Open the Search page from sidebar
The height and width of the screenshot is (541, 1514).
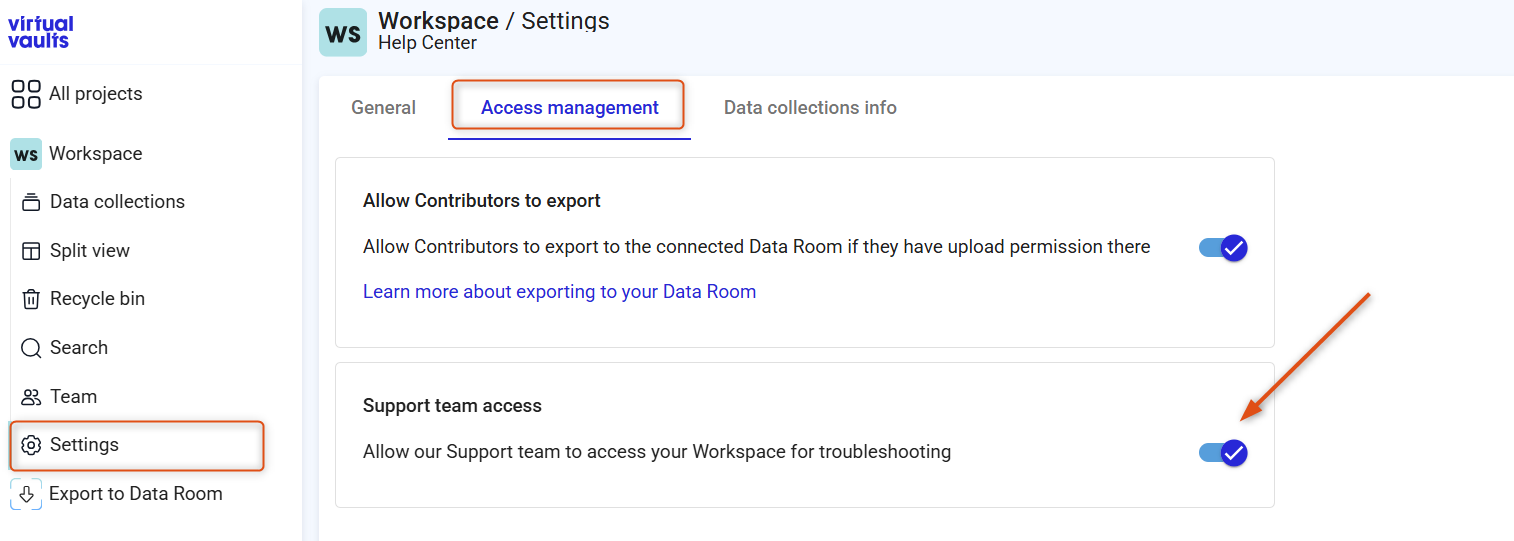point(79,348)
